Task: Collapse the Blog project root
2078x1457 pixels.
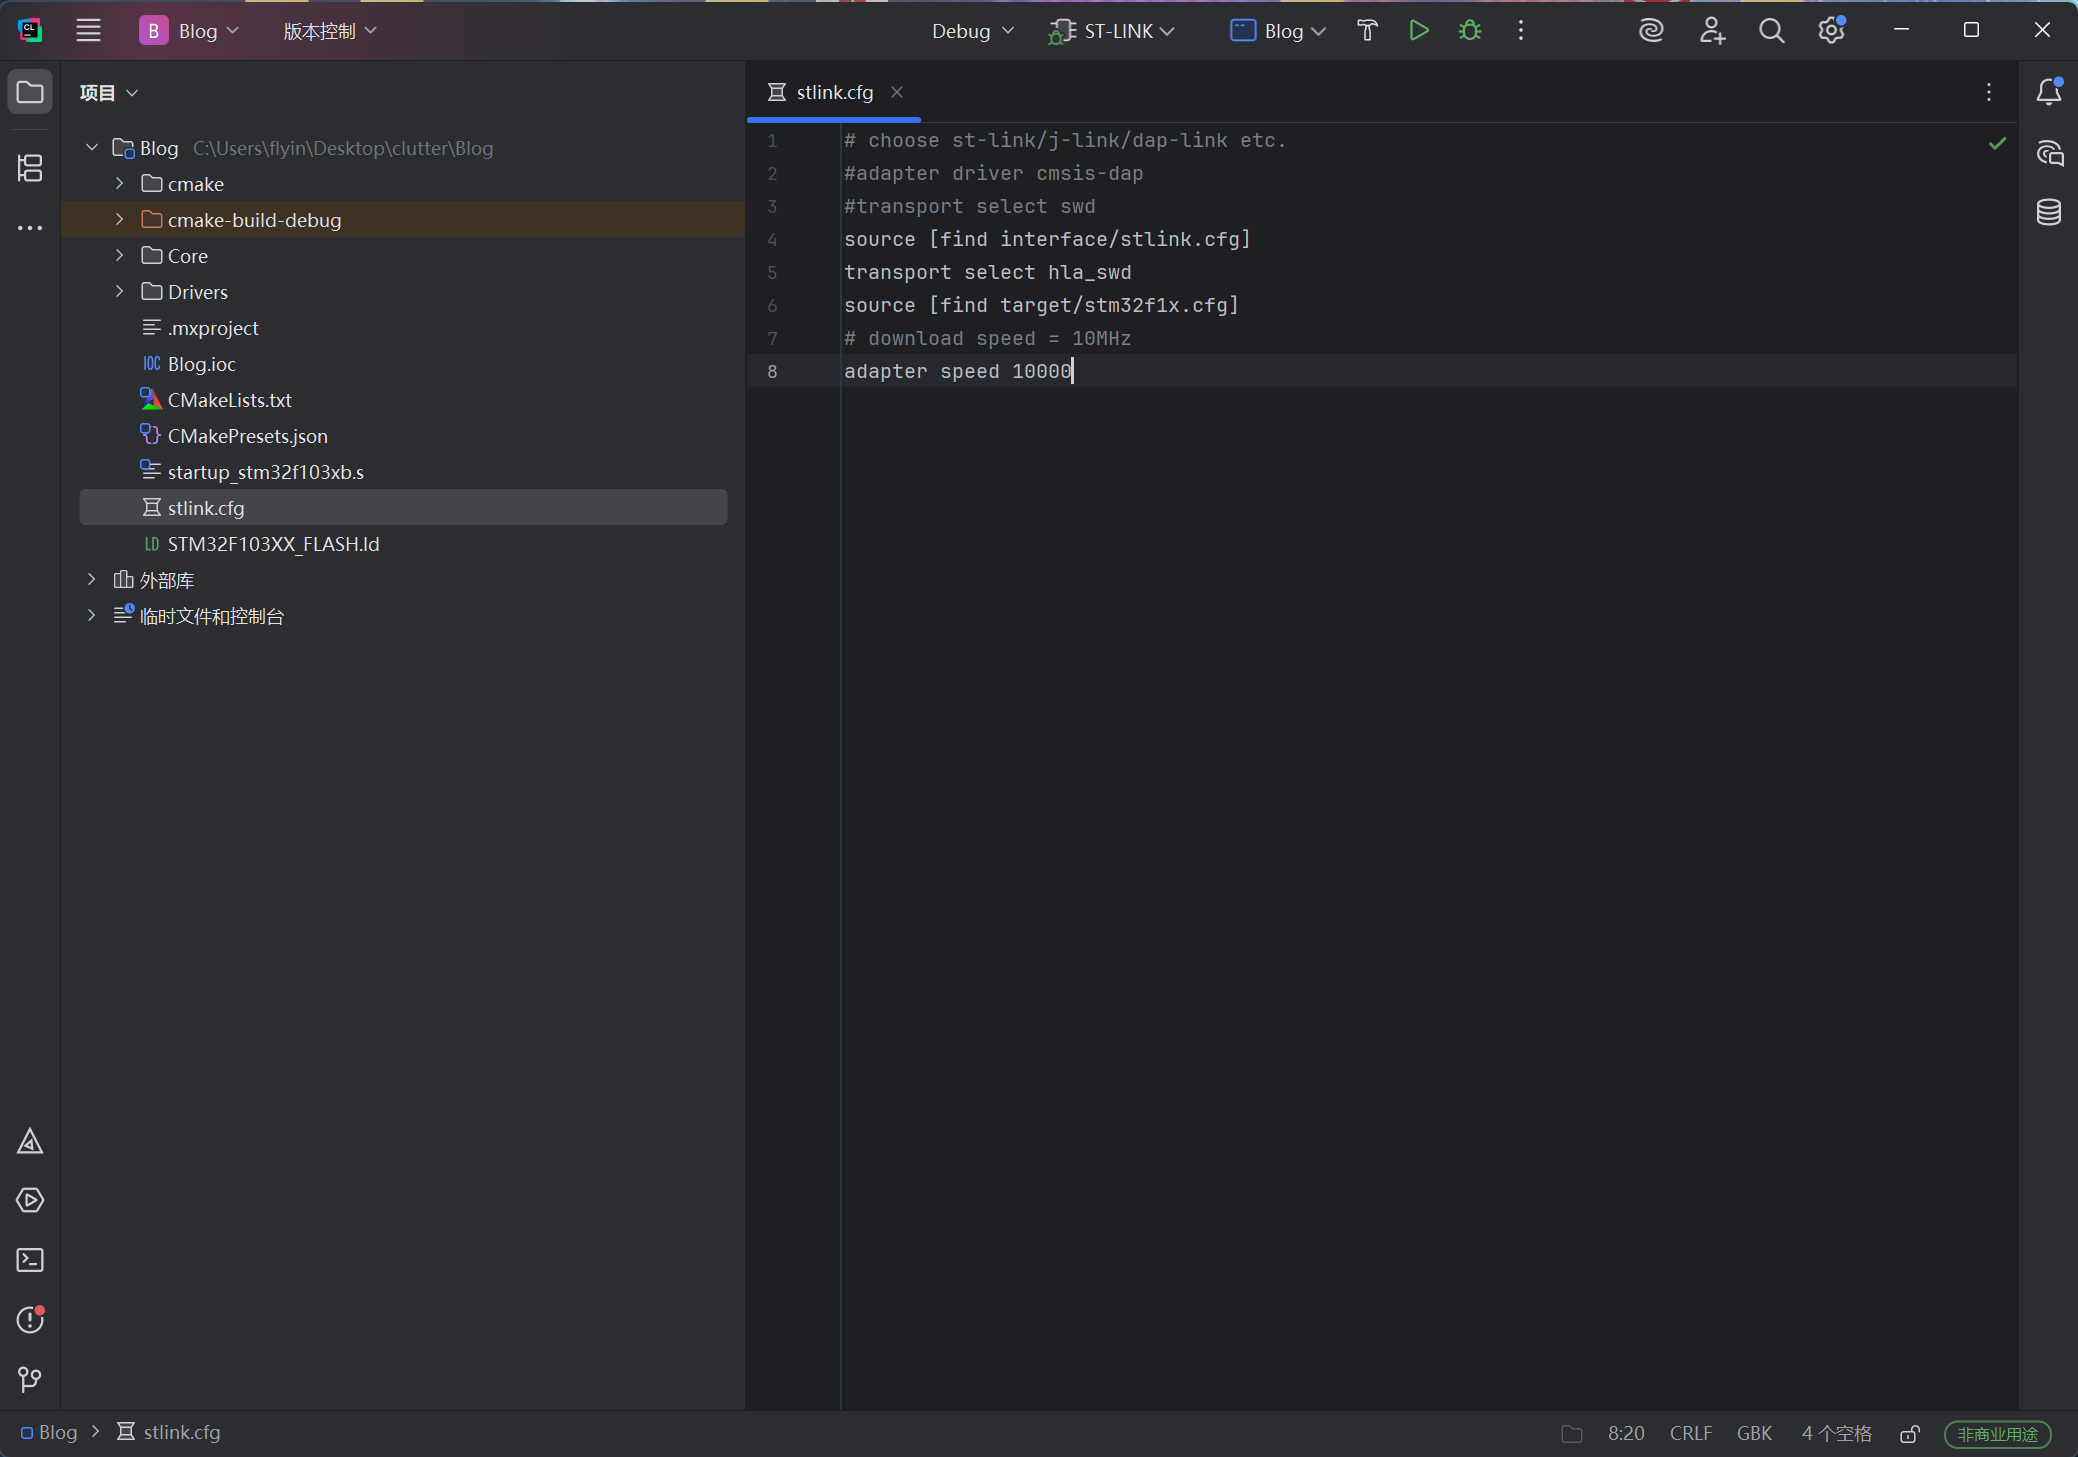Action: pyautogui.click(x=92, y=148)
